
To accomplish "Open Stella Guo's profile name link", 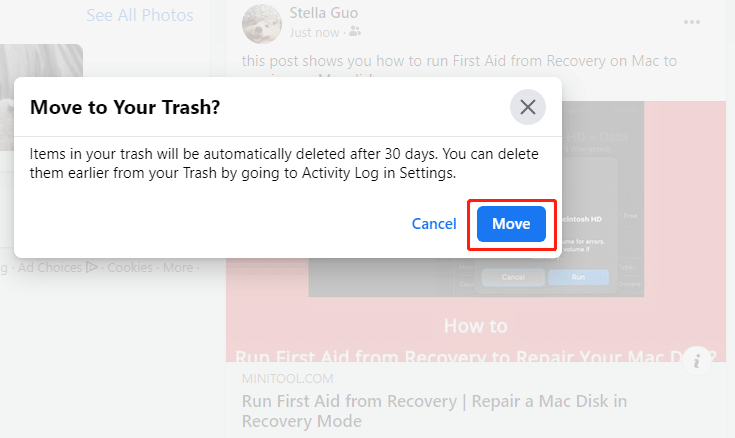I will click(x=323, y=13).
